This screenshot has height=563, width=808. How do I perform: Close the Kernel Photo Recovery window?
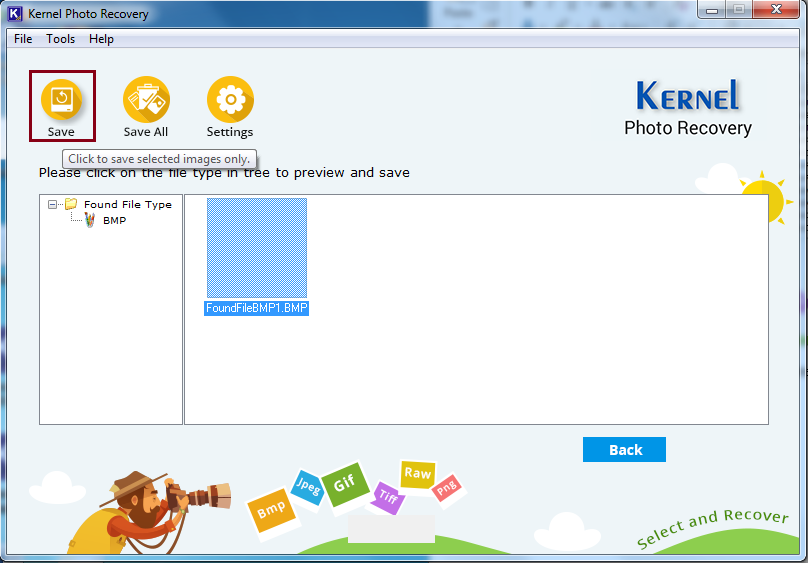coord(776,10)
